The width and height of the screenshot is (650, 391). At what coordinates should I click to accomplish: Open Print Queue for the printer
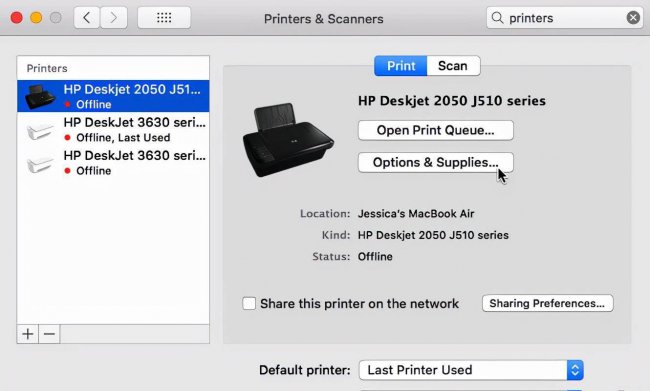[436, 130]
